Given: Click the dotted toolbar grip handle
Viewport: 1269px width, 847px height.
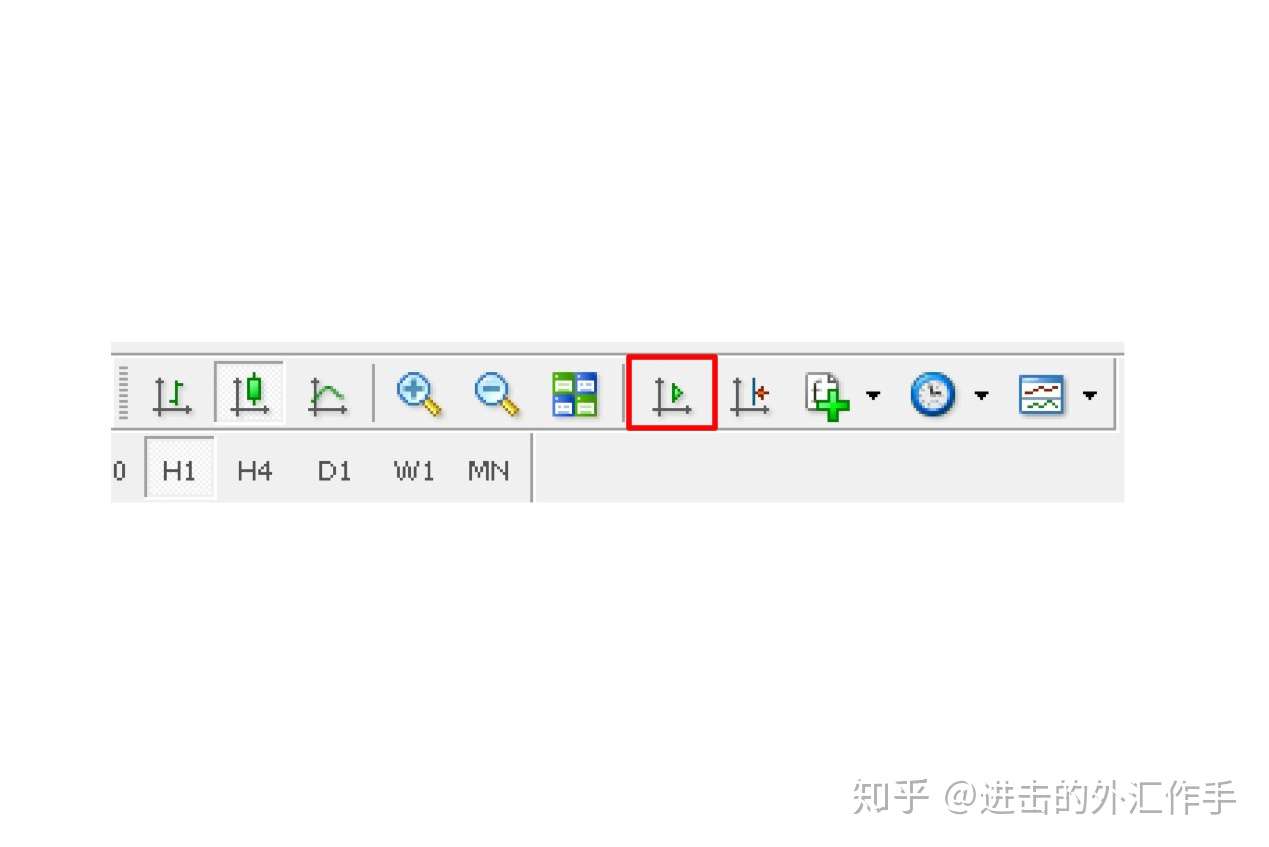Looking at the screenshot, I should [124, 394].
